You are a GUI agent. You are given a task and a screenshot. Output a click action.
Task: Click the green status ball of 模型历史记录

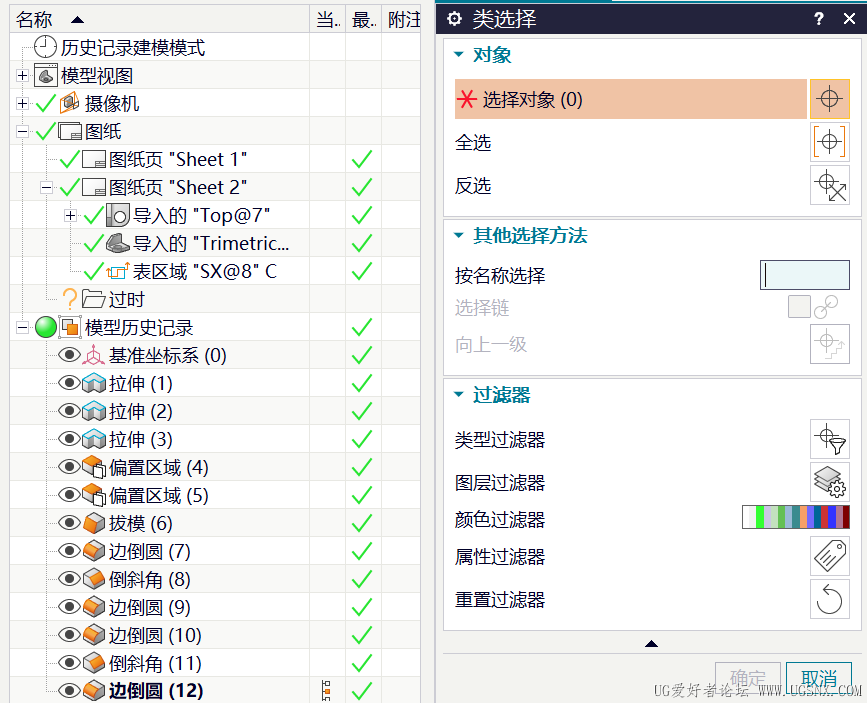[46, 327]
